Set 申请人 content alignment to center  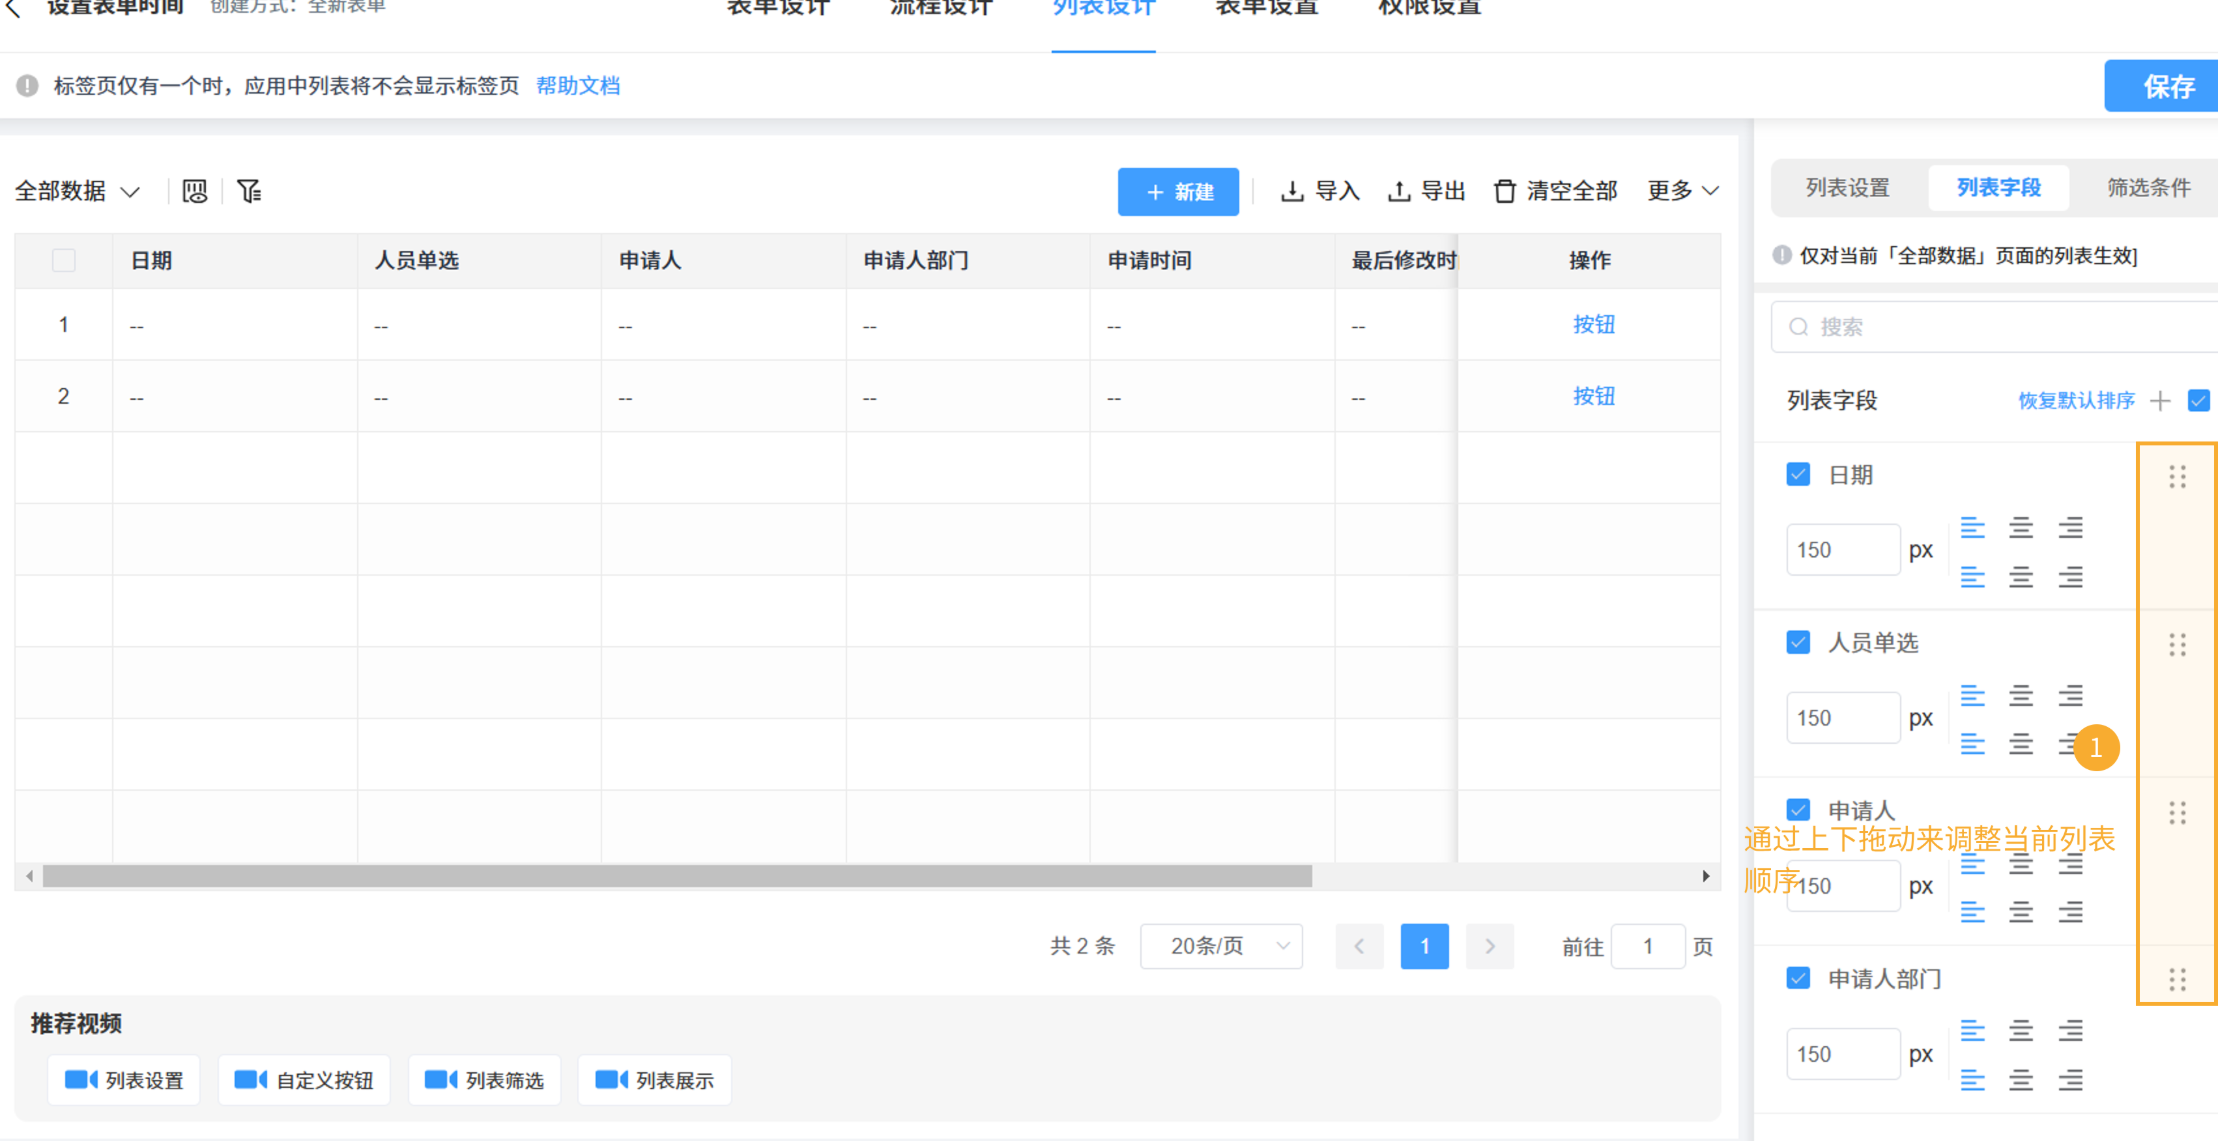2021,912
